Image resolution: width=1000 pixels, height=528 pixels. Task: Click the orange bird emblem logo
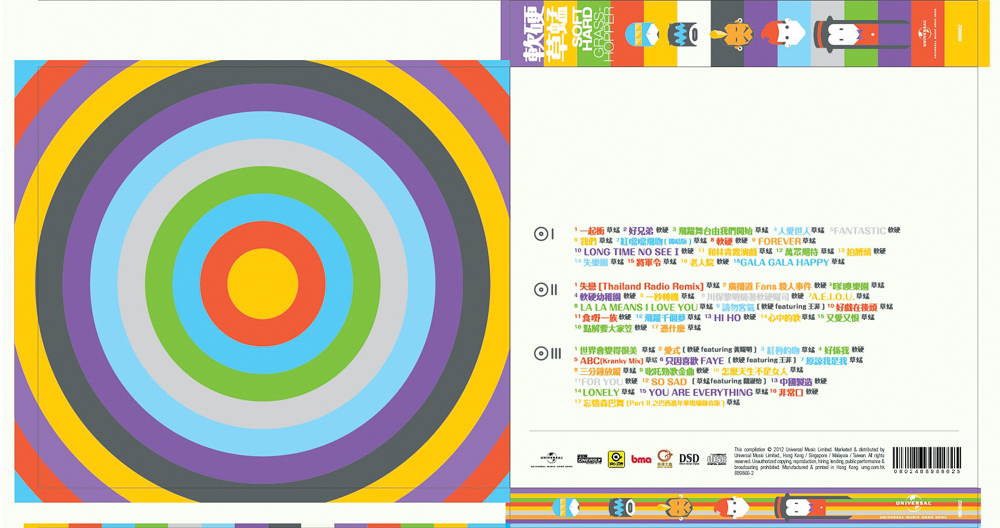[665, 458]
